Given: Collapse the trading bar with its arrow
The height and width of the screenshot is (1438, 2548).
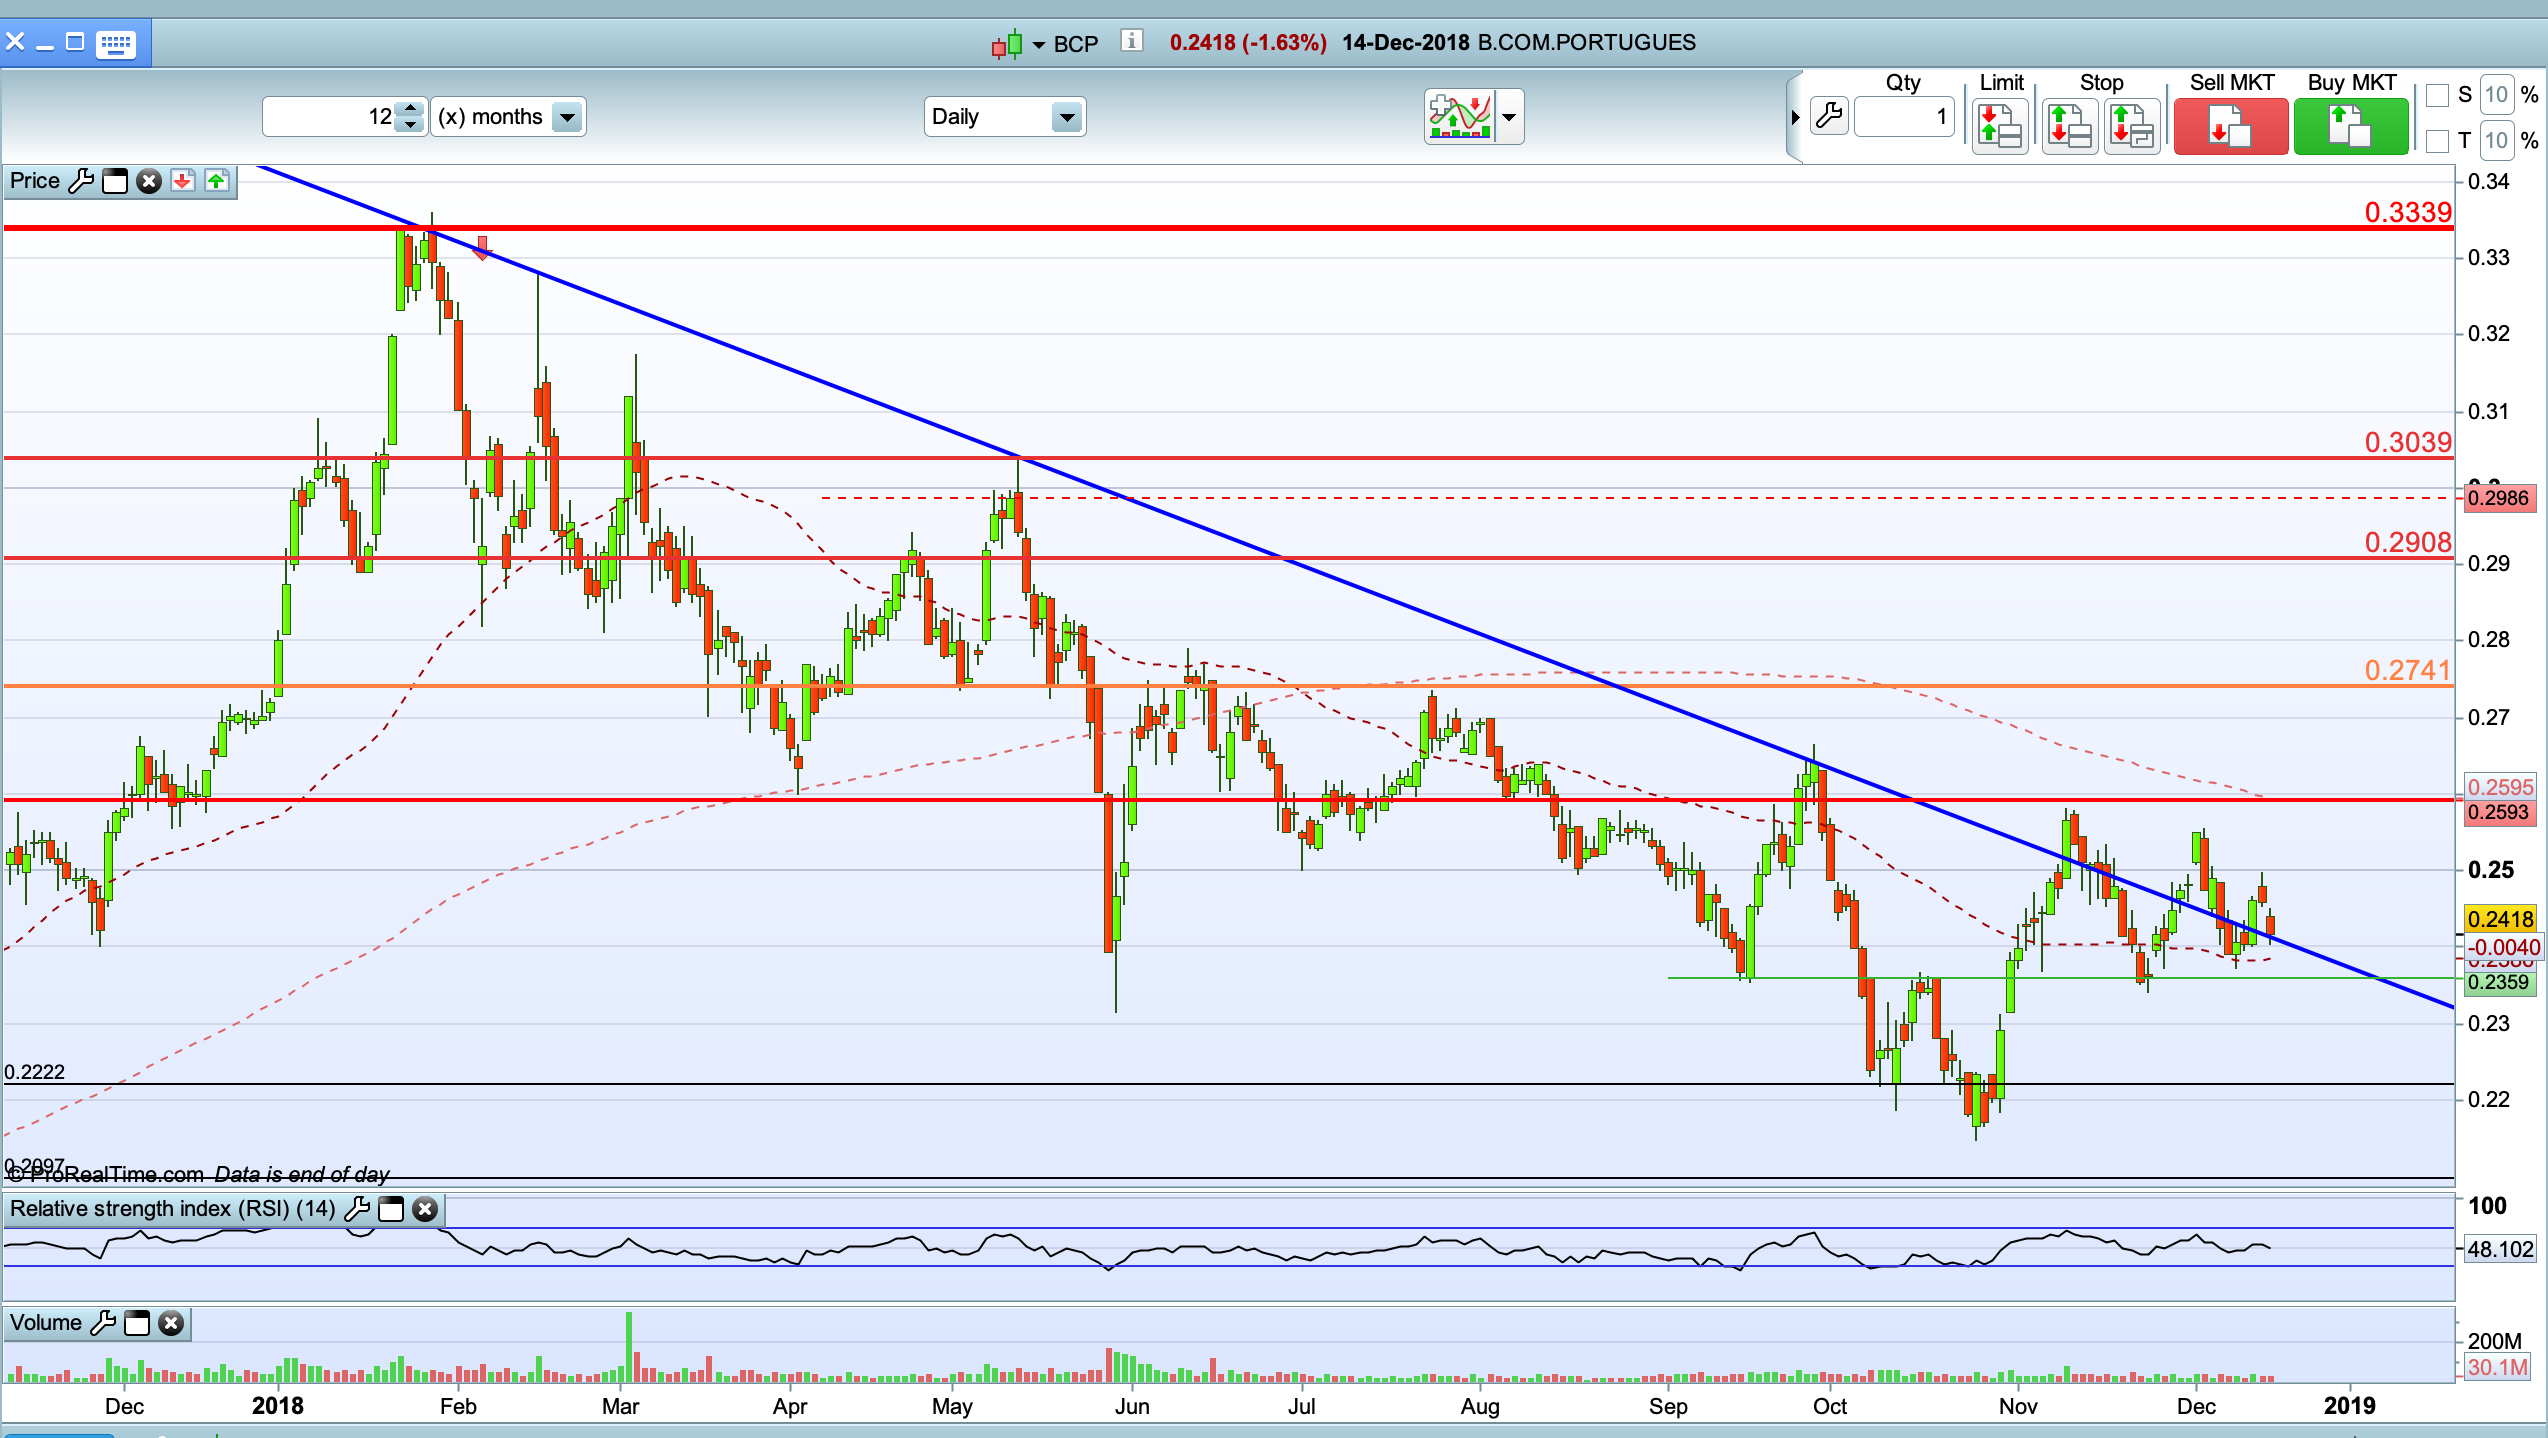Looking at the screenshot, I should click(x=1796, y=117).
